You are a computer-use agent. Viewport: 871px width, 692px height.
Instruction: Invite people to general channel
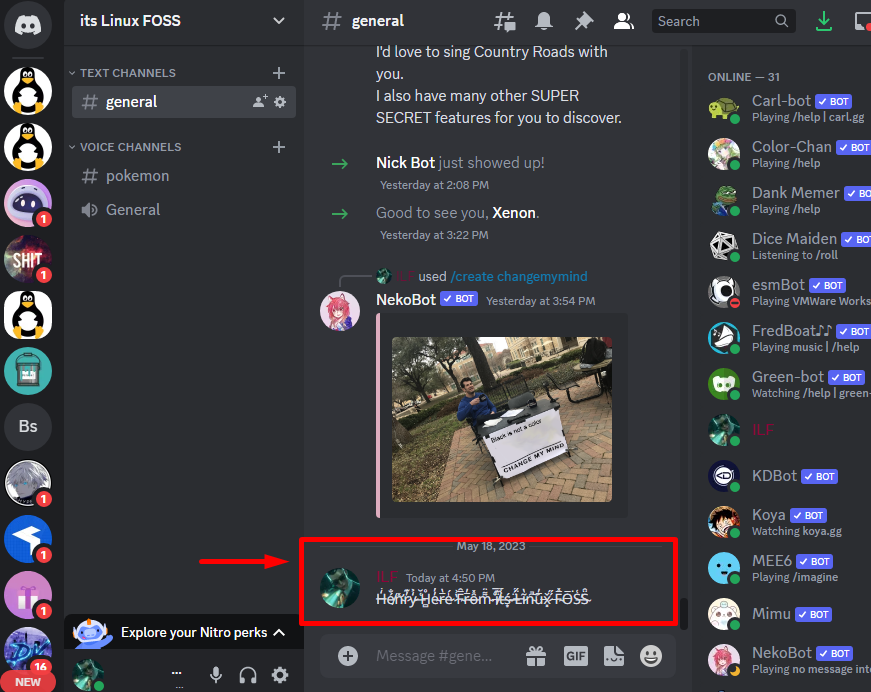click(x=260, y=102)
